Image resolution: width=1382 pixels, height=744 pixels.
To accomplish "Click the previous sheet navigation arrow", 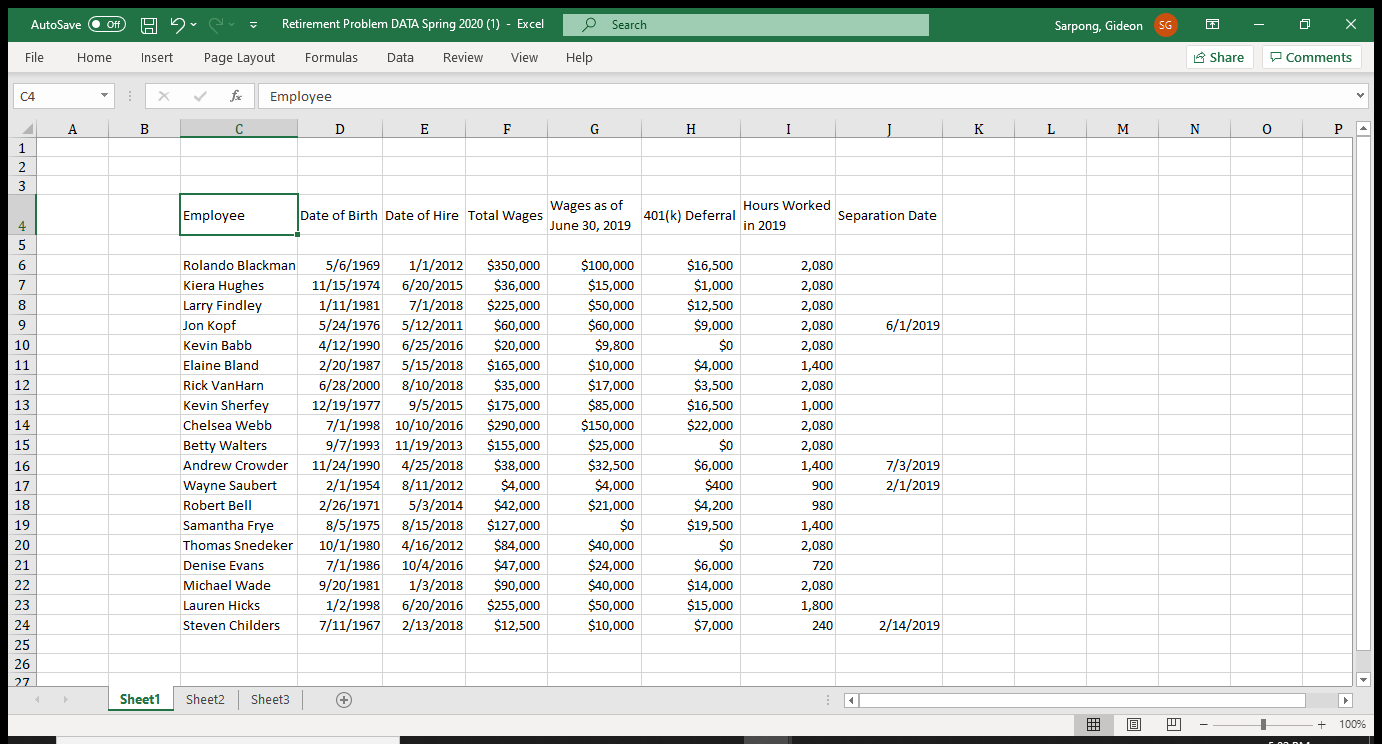I will pyautogui.click(x=38, y=700).
